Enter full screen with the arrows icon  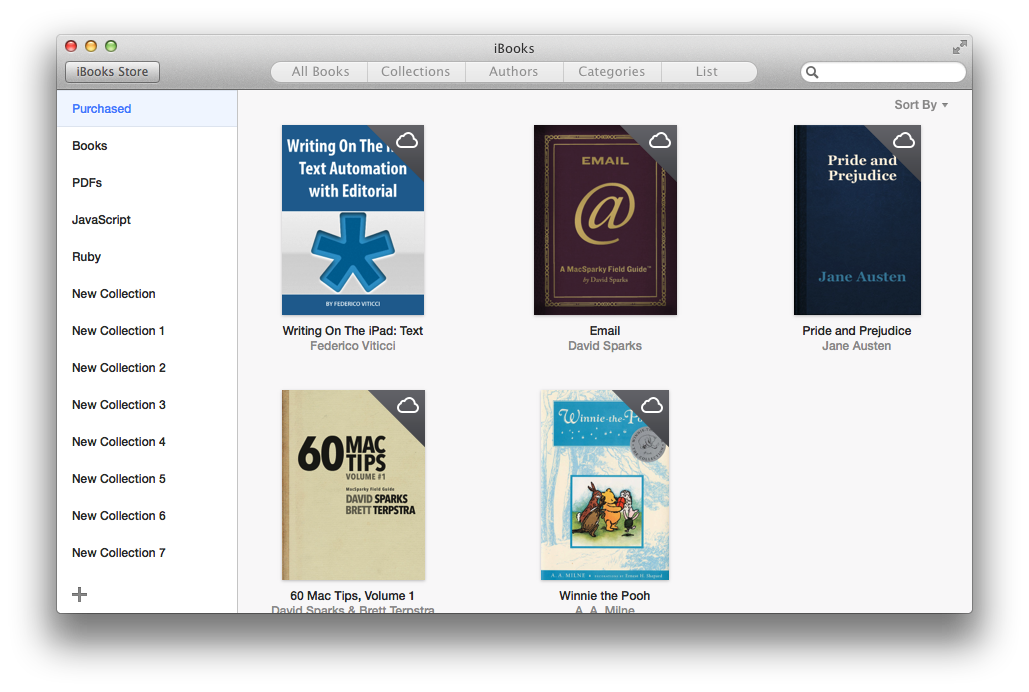(959, 47)
